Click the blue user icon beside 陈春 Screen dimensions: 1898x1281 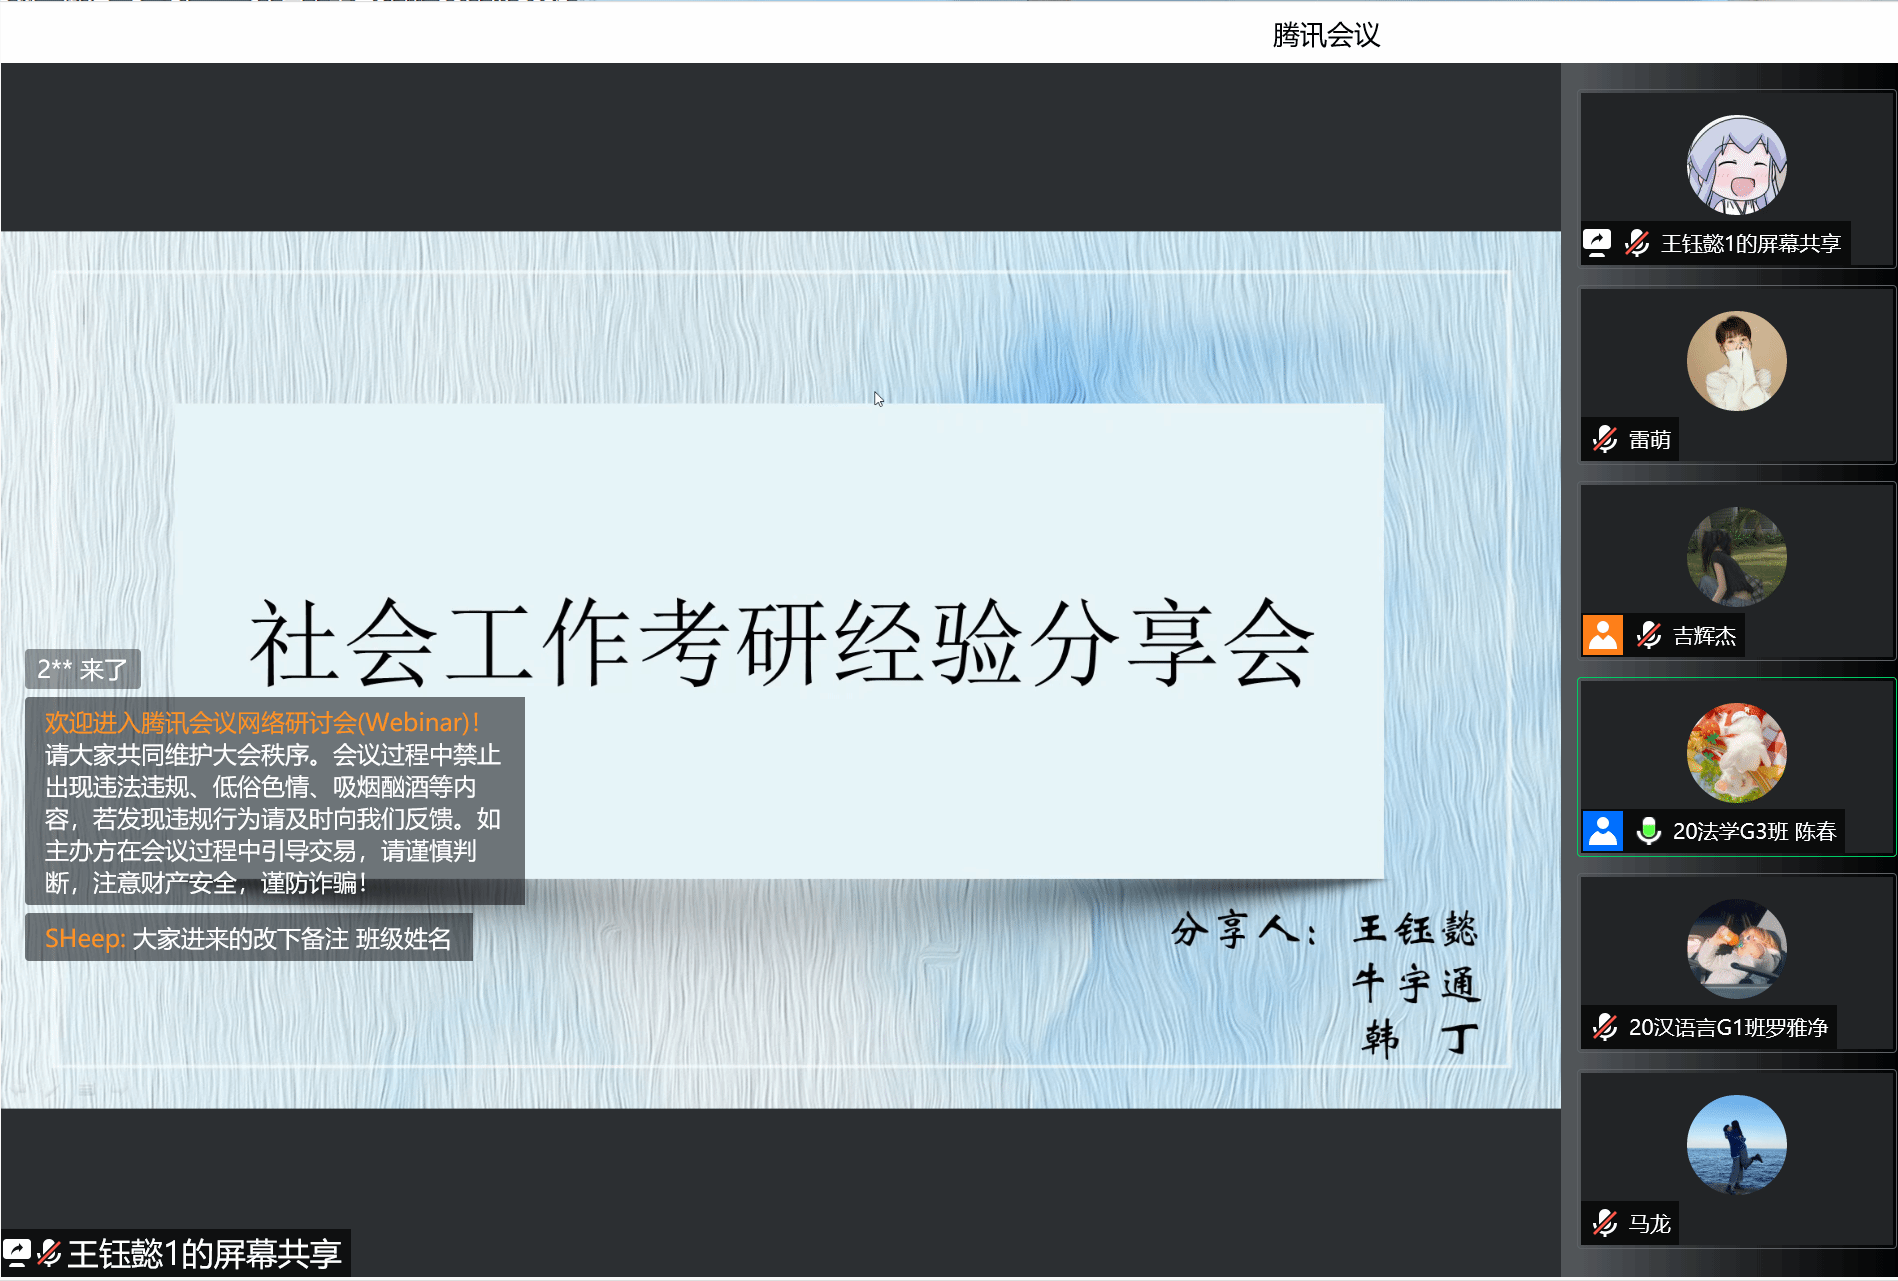(1603, 831)
